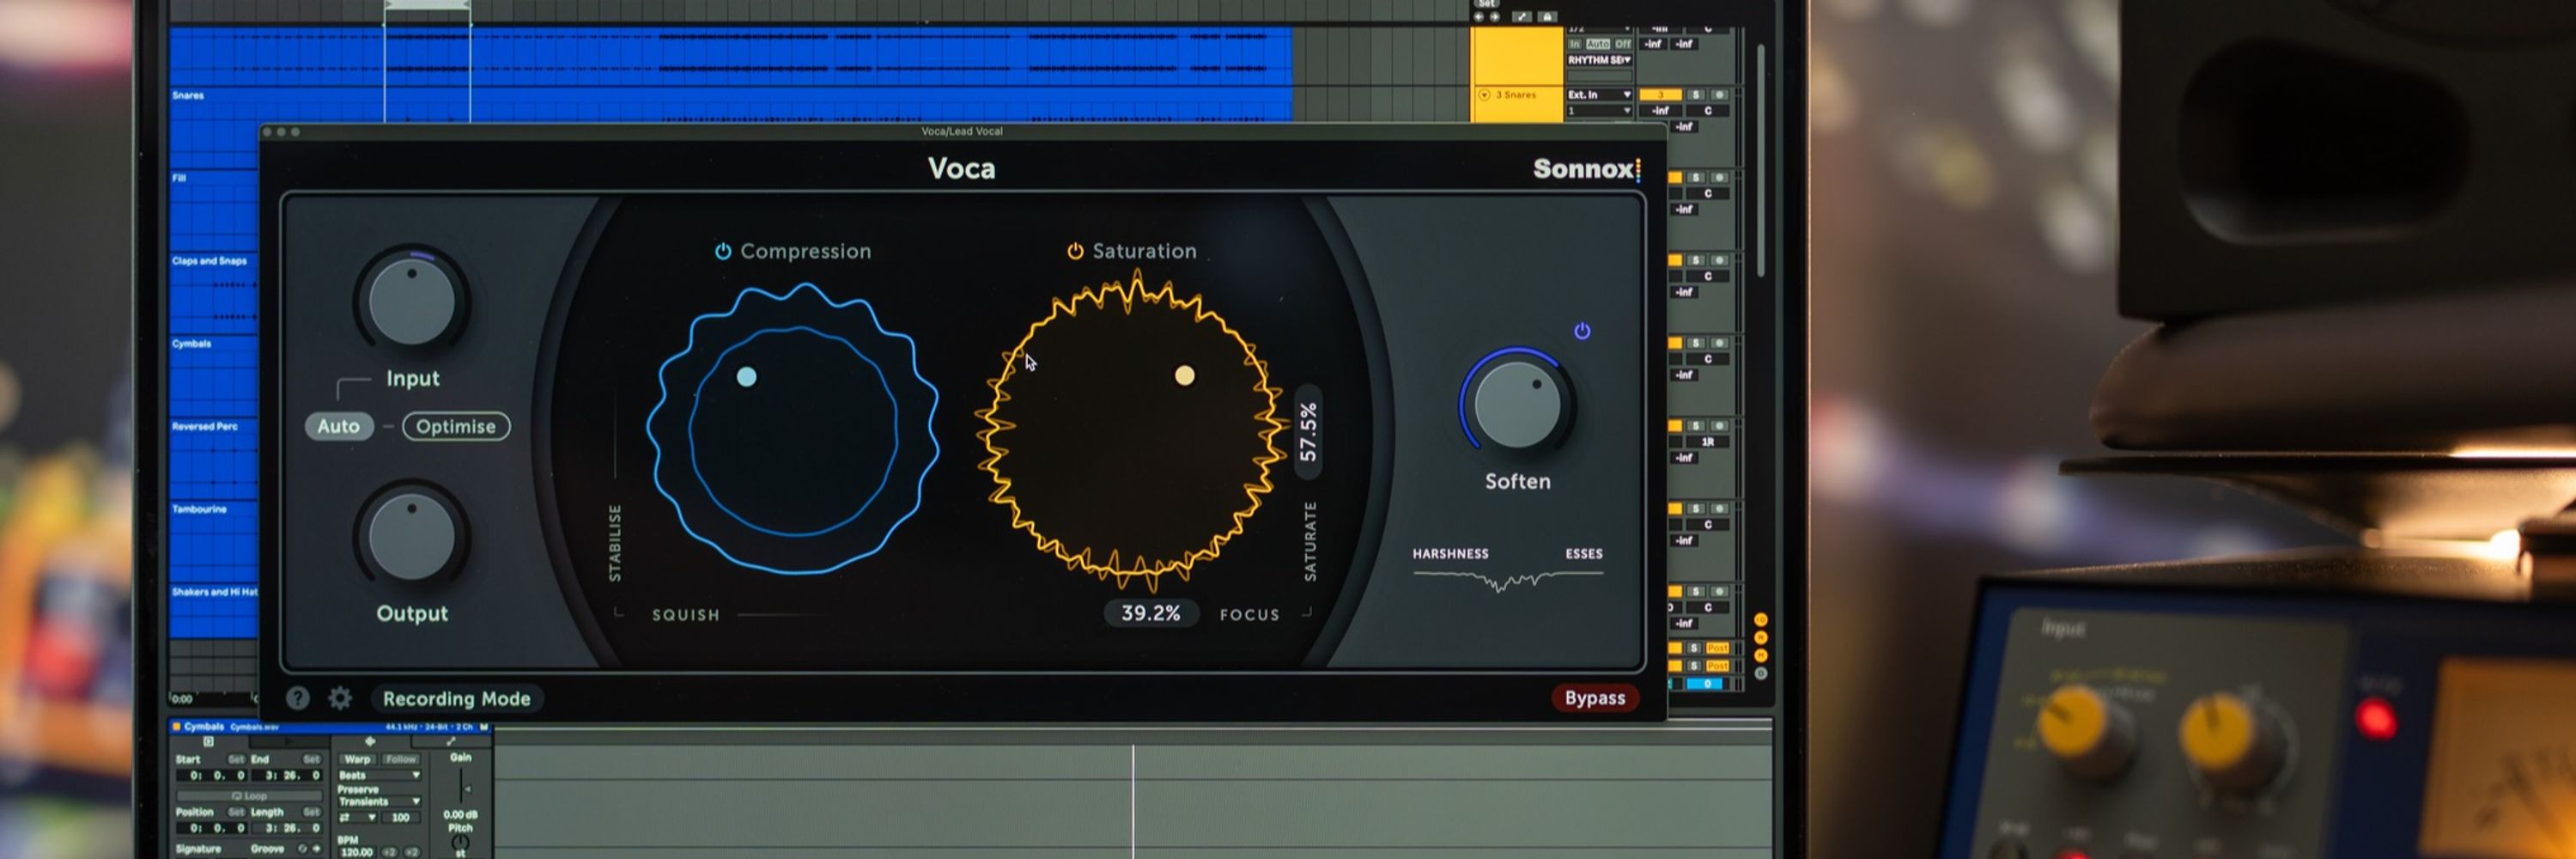This screenshot has width=2576, height=859.
Task: Hot-swap groove icon next to Groove label
Action: click(303, 849)
